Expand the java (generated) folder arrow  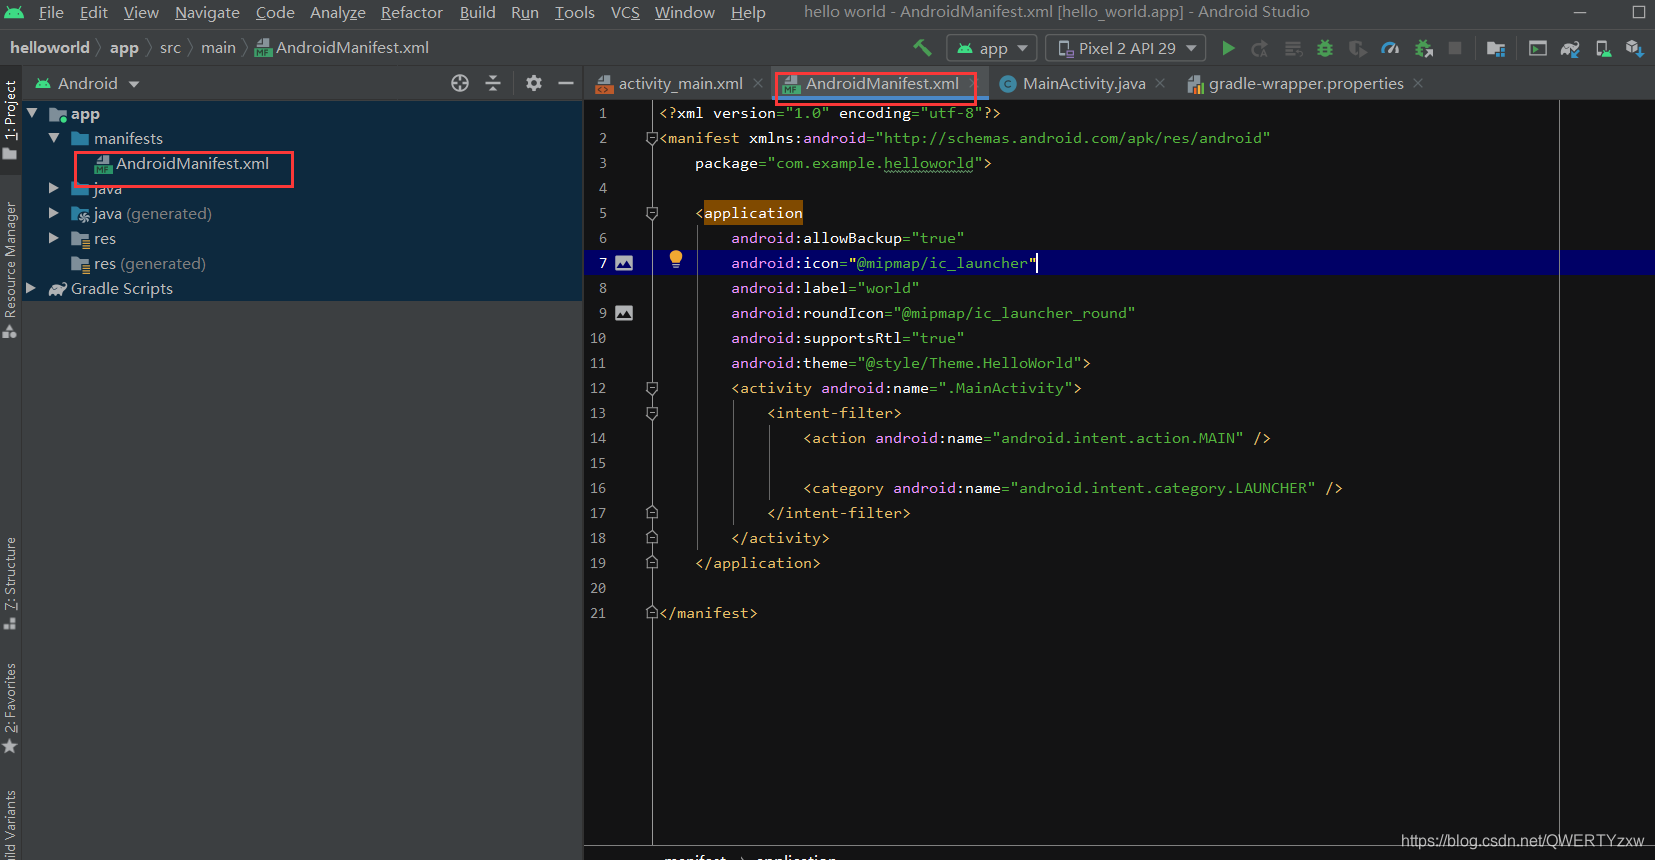54,213
